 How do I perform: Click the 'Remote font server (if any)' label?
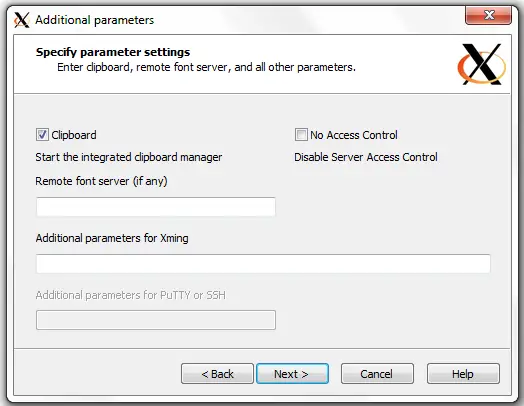[101, 181]
